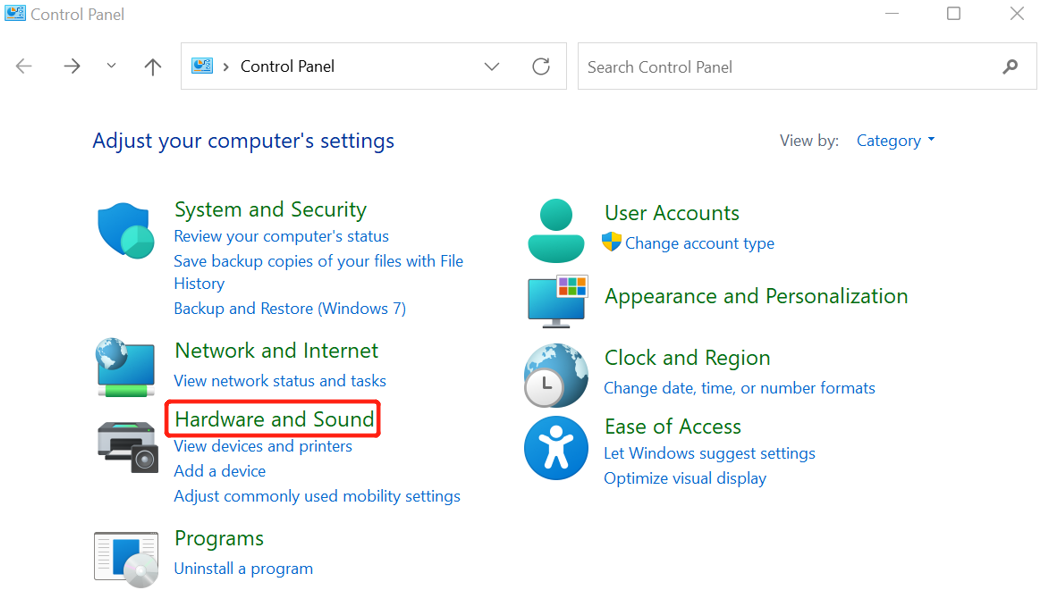This screenshot has width=1042, height=593.
Task: Focus the Search Control Panel field
Action: coord(807,66)
